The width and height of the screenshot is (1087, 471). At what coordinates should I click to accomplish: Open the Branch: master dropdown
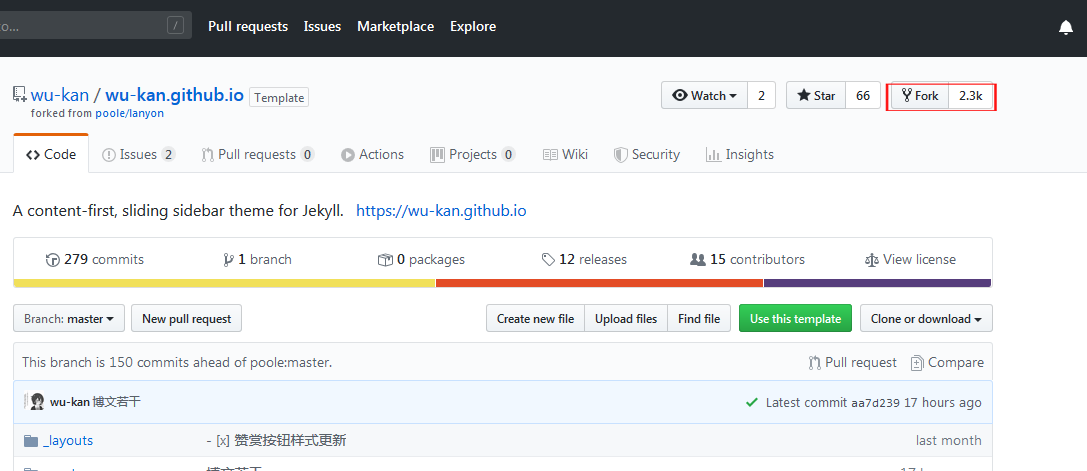pos(69,318)
